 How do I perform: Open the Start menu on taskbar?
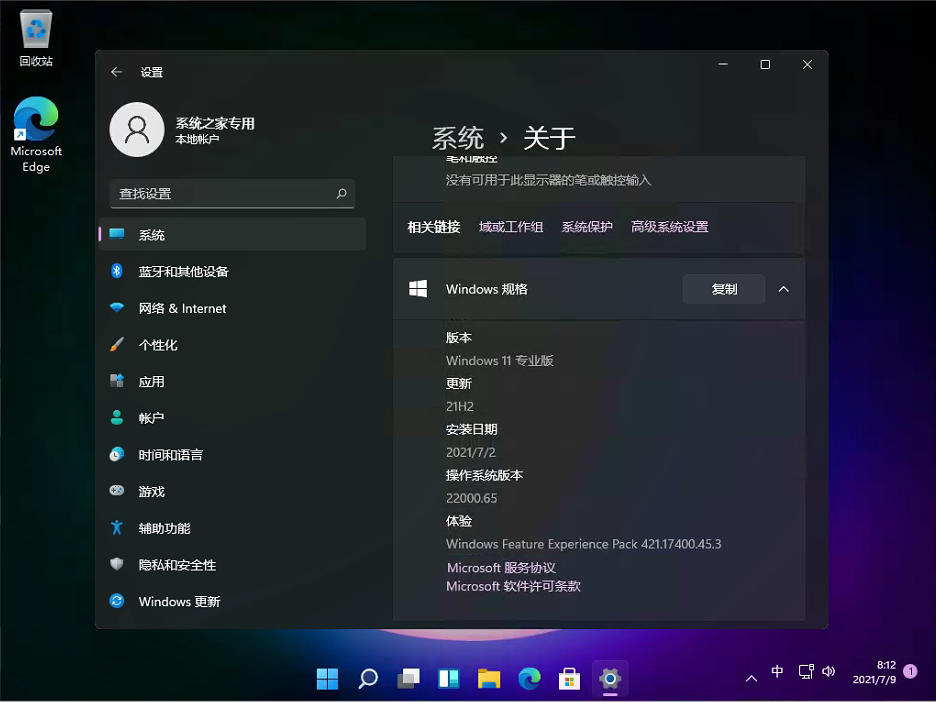point(327,679)
